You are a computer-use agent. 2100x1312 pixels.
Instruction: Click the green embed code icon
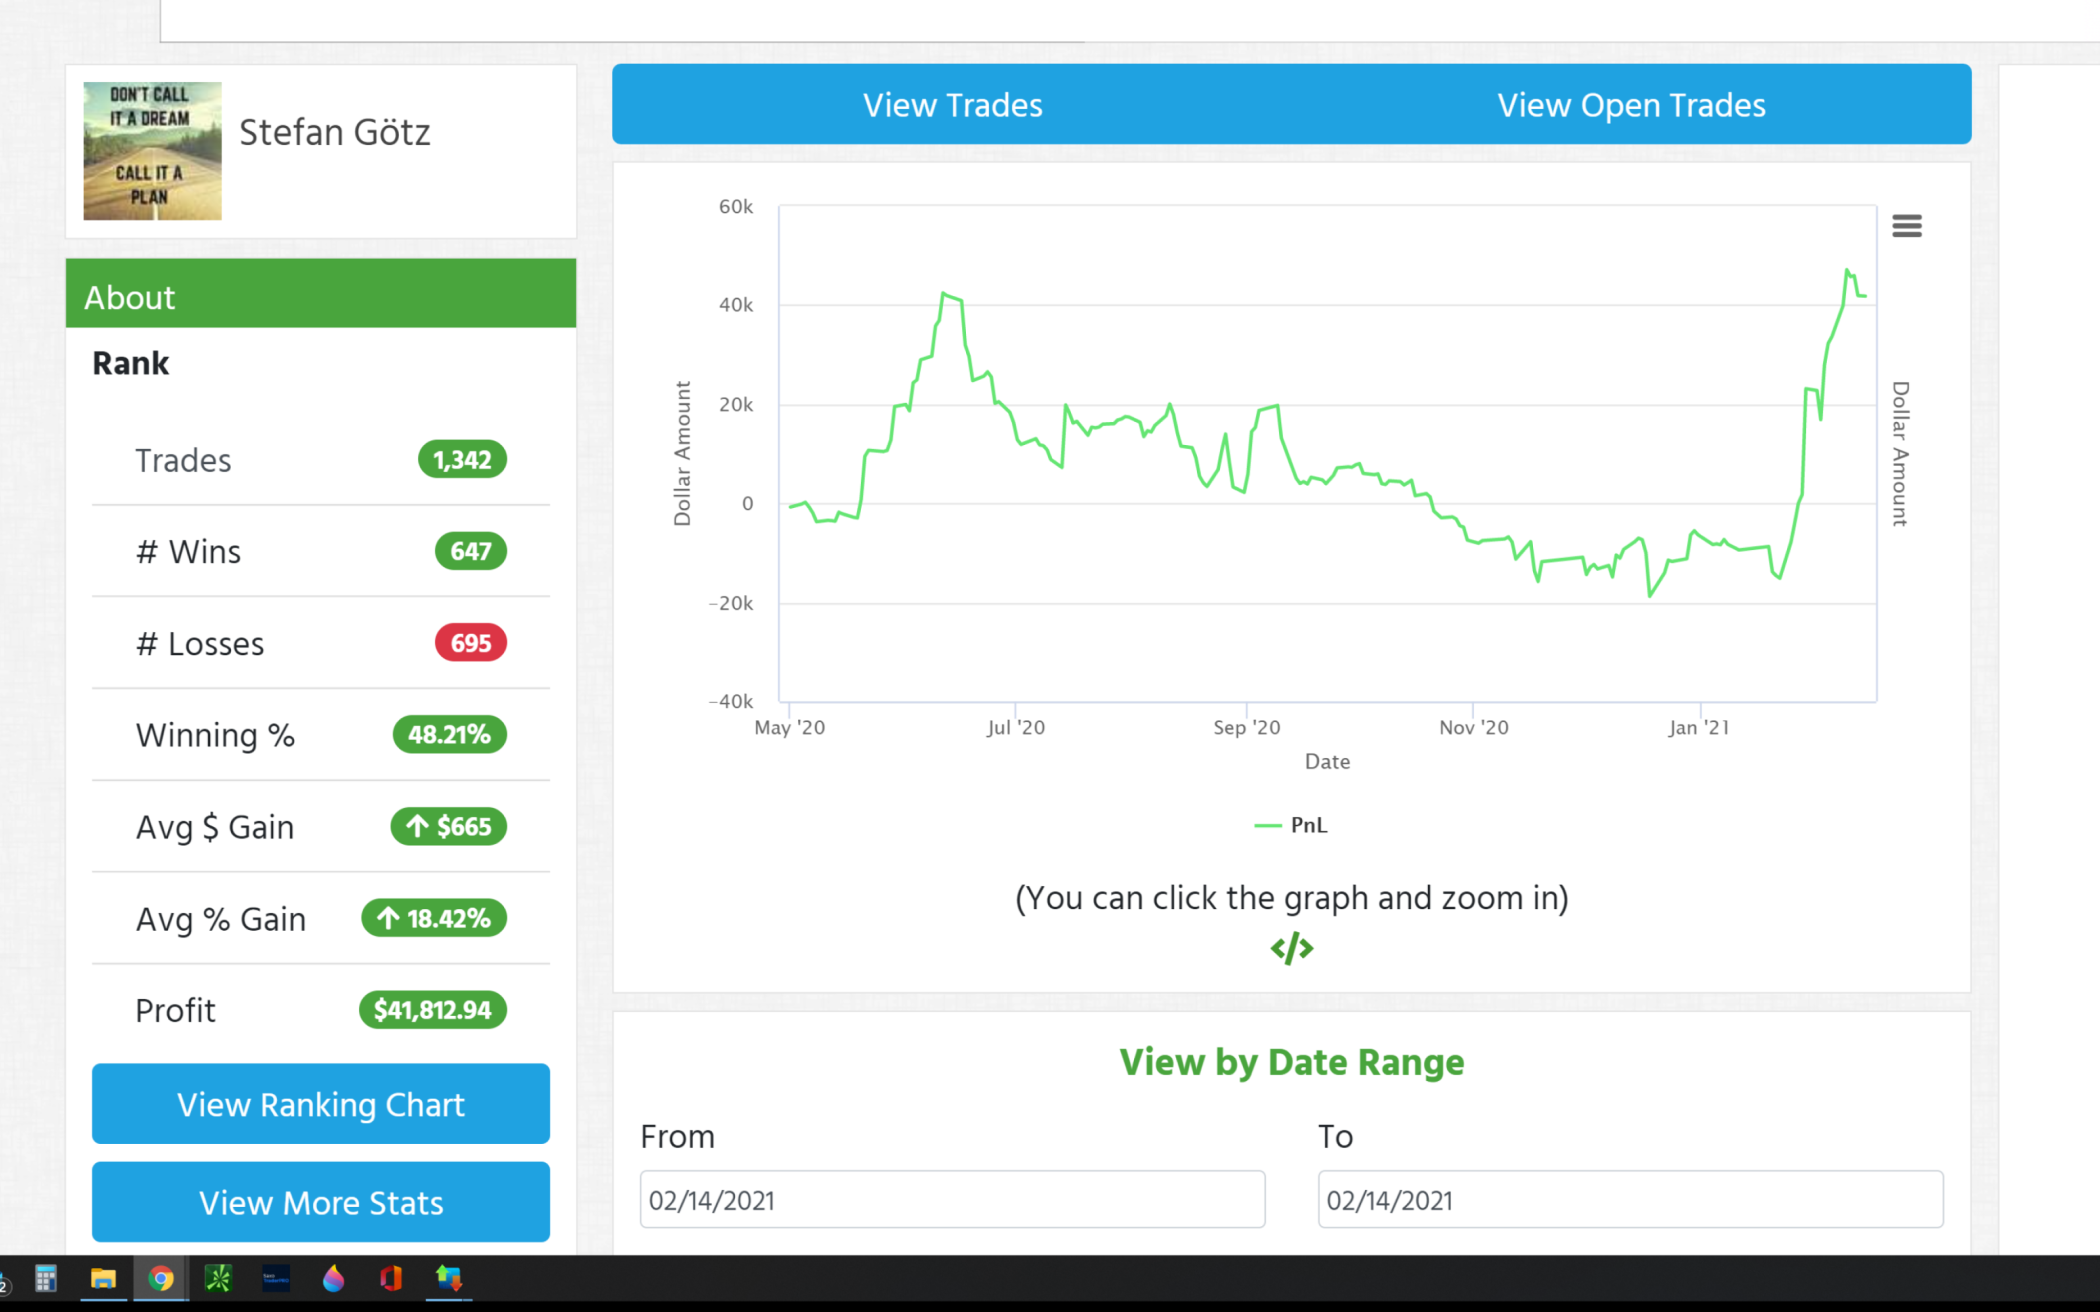1291,948
